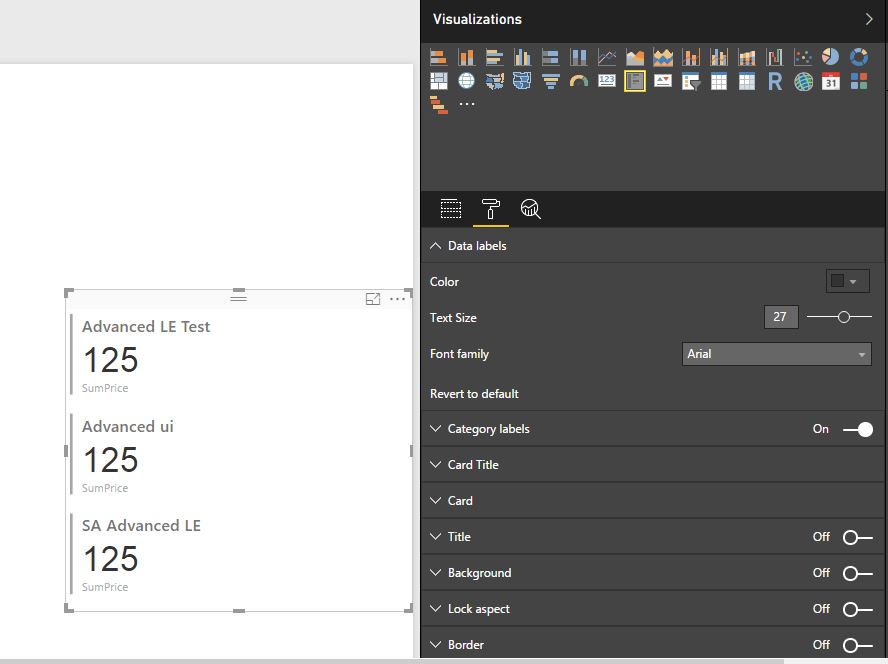The image size is (888, 664).
Task: Select the pie chart visual
Action: click(831, 57)
